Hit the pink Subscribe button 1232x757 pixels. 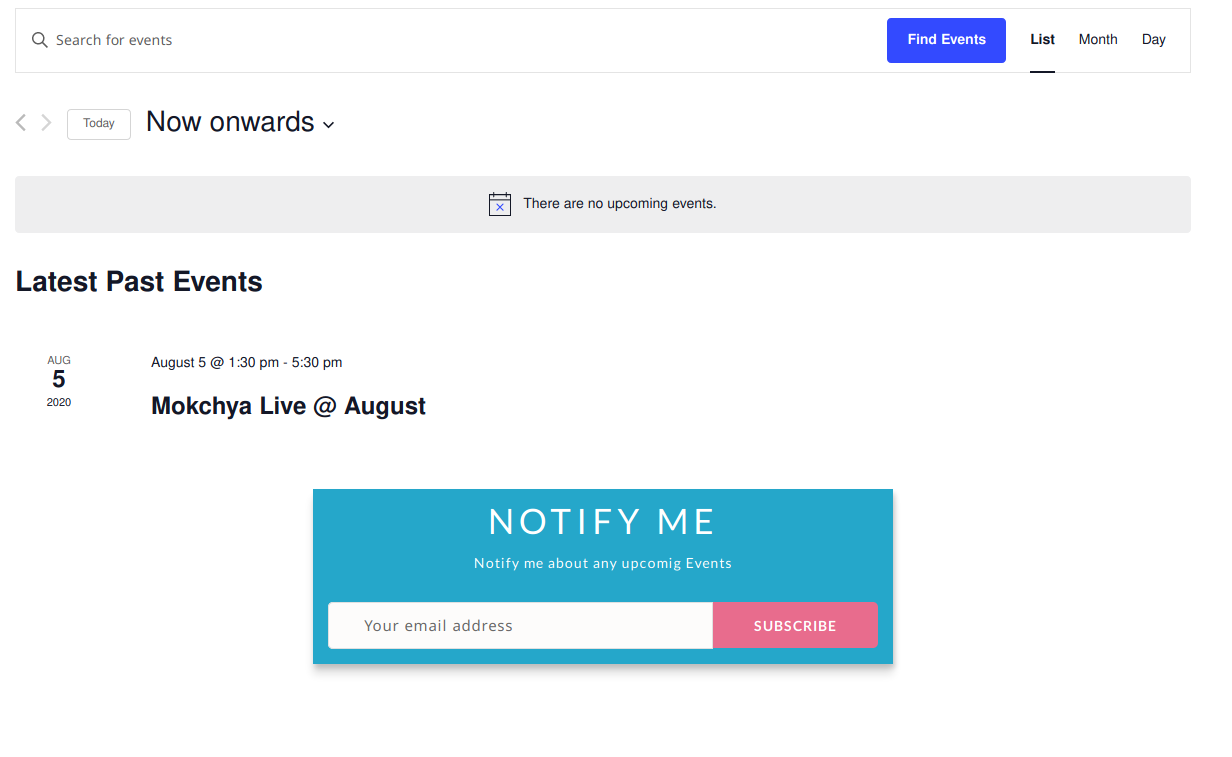[x=795, y=626]
